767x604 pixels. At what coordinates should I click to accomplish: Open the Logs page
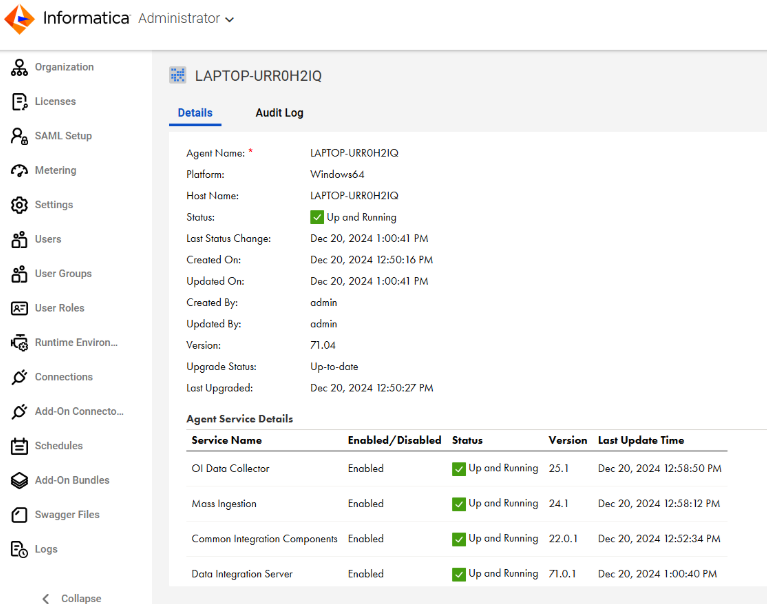[x=46, y=549]
